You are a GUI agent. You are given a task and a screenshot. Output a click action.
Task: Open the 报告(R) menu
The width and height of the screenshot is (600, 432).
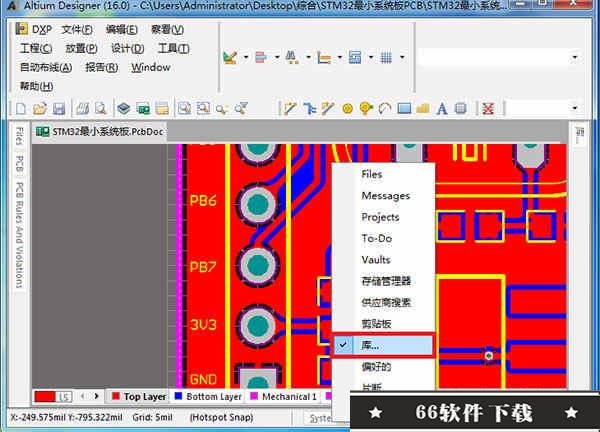pos(101,67)
